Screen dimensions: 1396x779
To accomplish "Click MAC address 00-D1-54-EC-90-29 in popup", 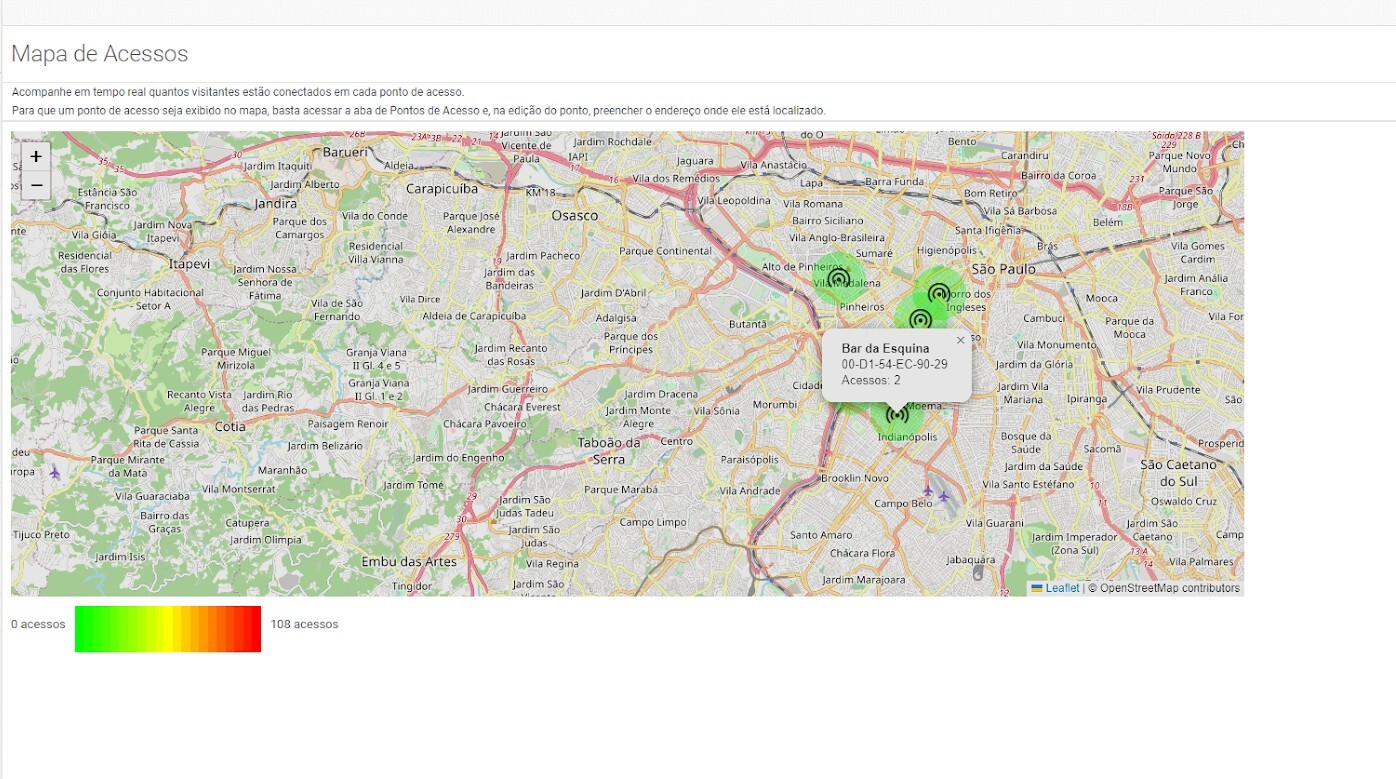I will pos(894,364).
